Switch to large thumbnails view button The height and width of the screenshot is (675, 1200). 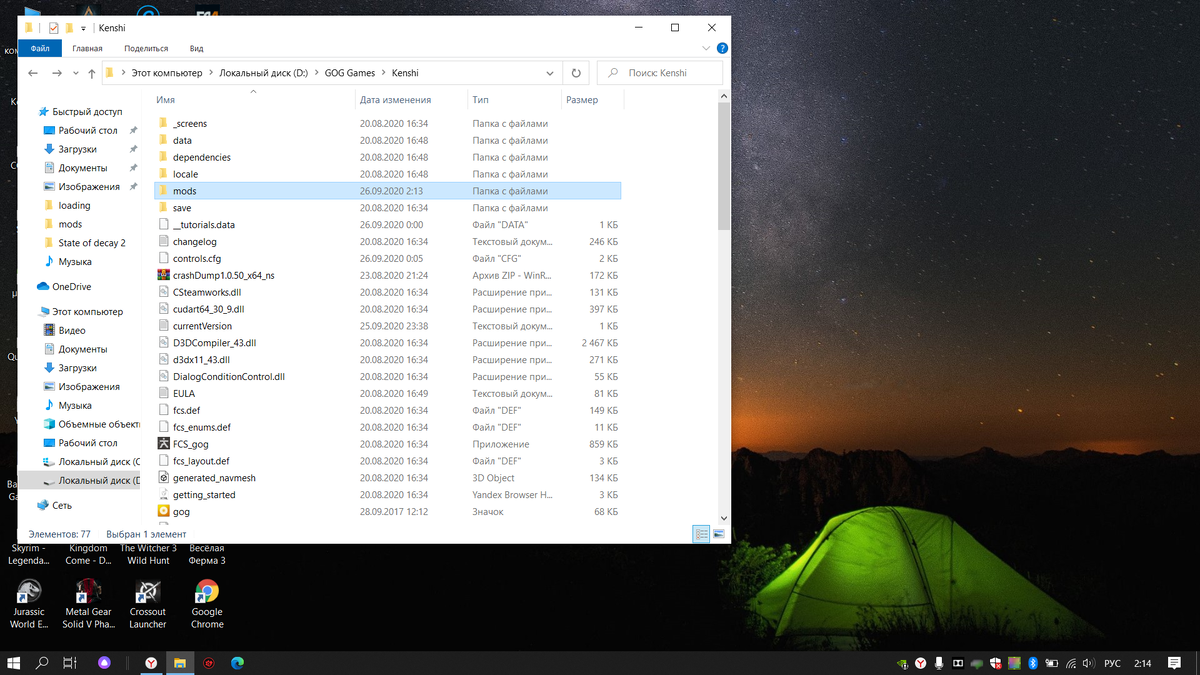tap(719, 535)
